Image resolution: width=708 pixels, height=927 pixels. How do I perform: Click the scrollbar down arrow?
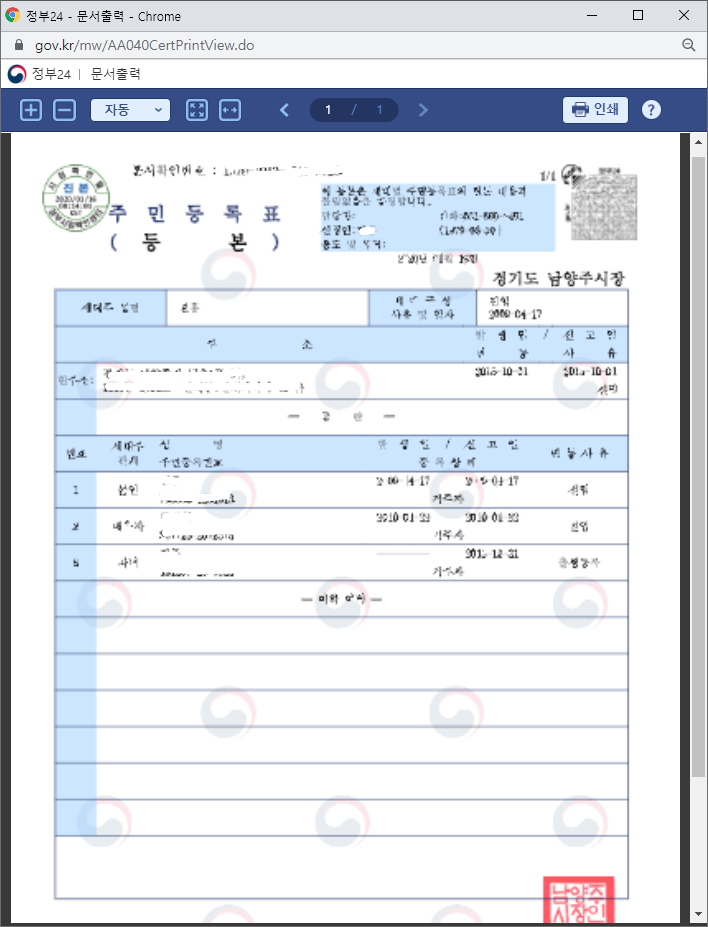click(x=698, y=913)
